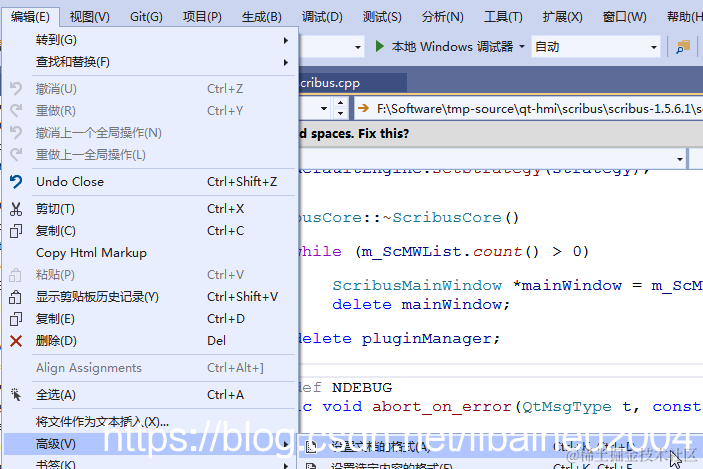Click the 复制(E) duplicate icon
The image size is (703, 469).
coord(16,319)
